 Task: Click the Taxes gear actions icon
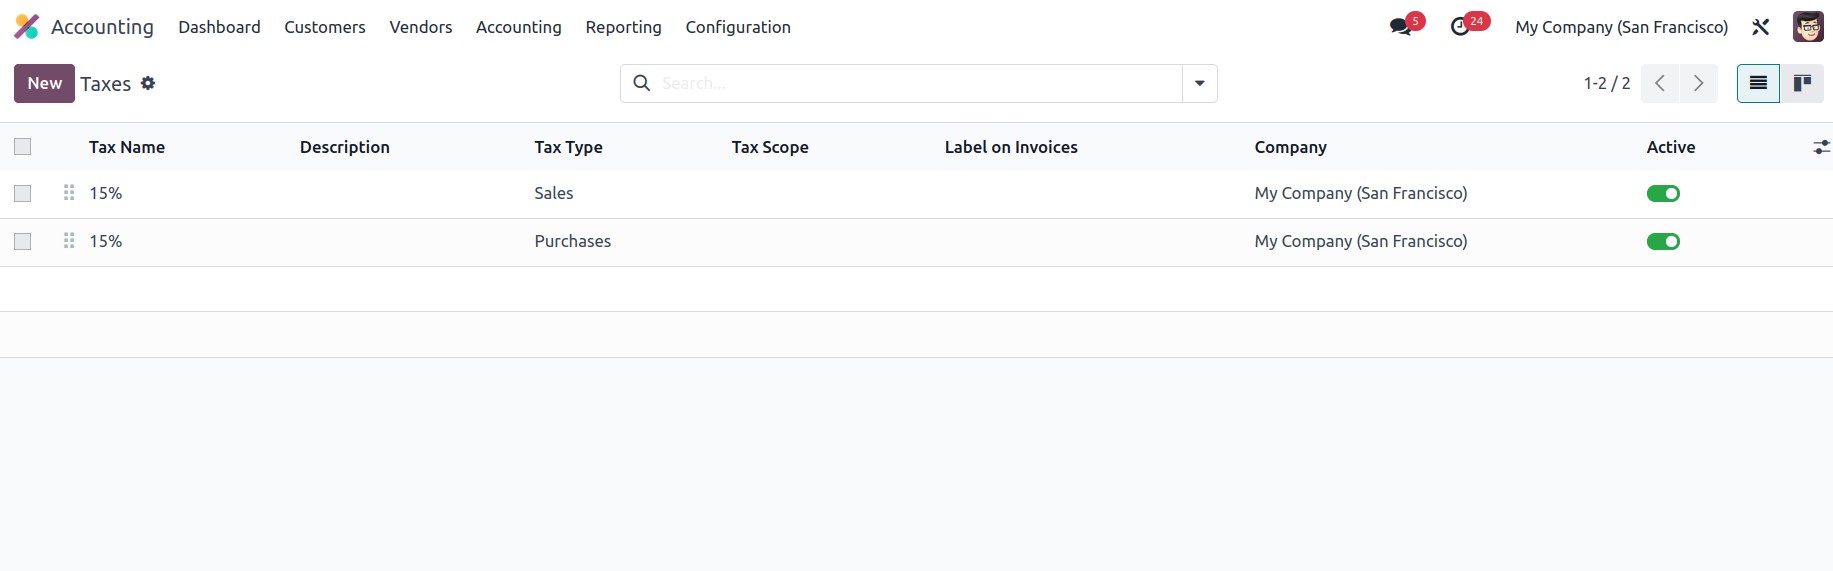click(148, 83)
